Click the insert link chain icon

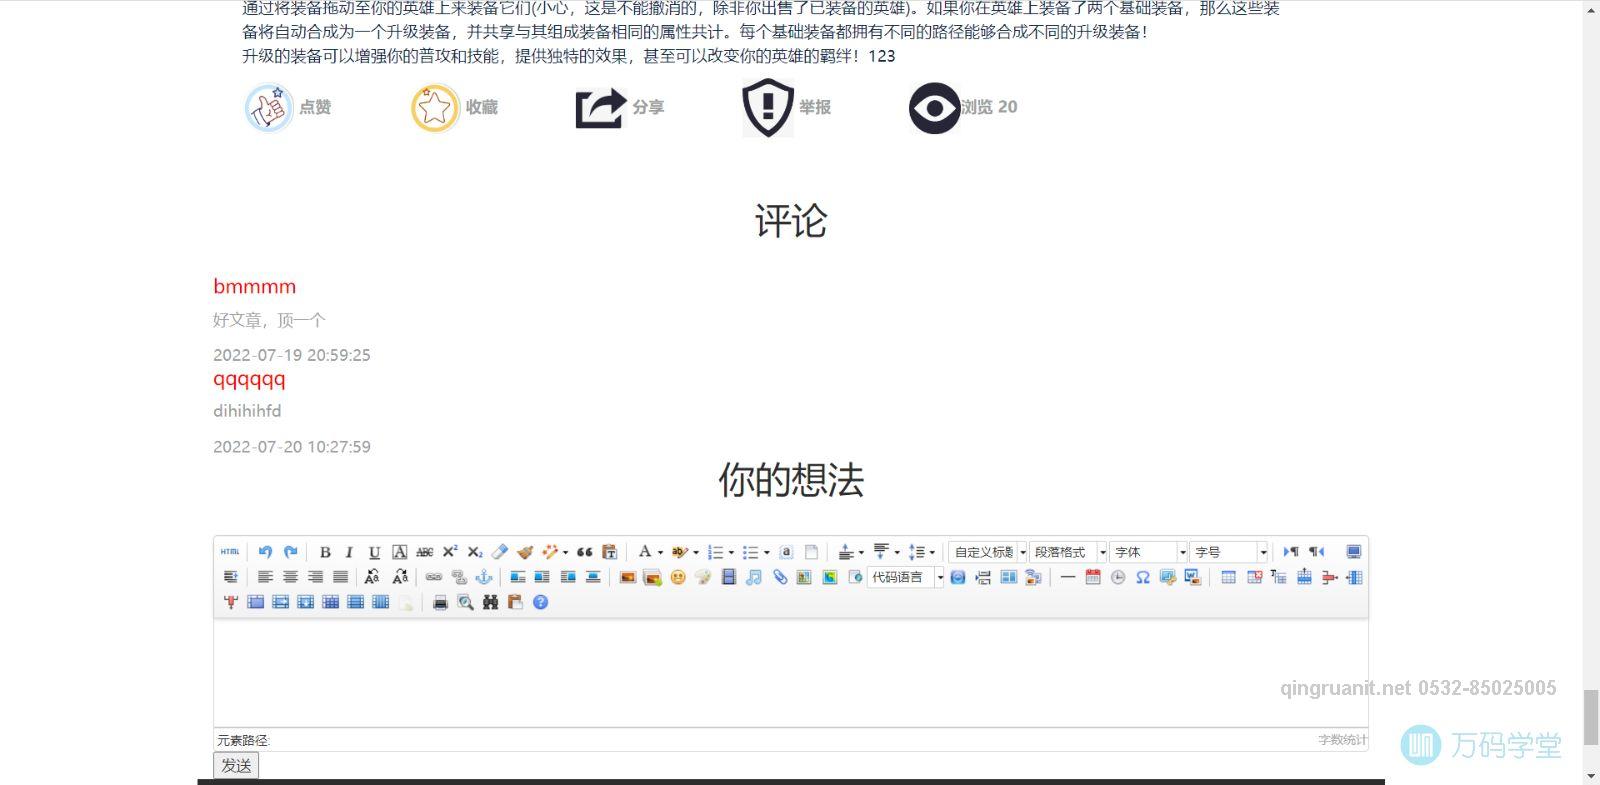pos(434,577)
